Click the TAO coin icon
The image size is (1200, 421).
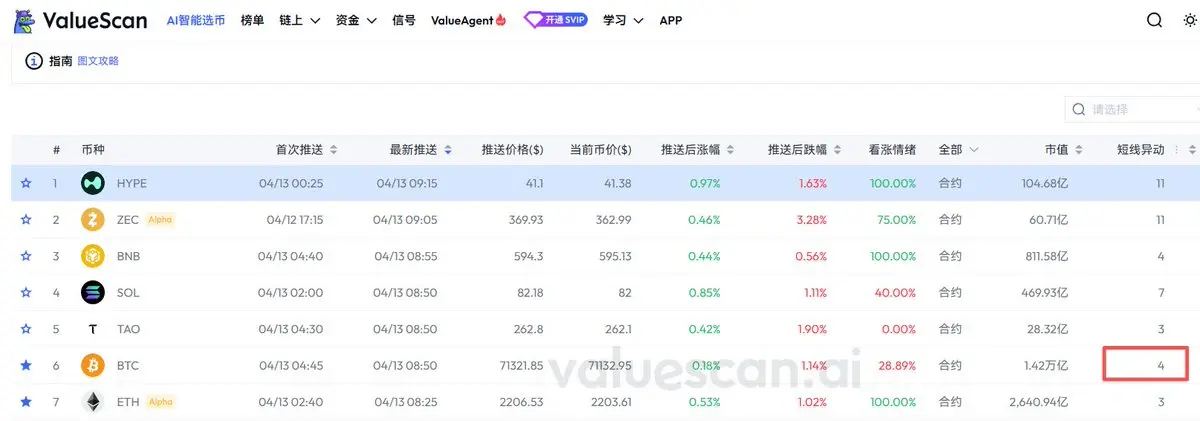pyautogui.click(x=93, y=329)
